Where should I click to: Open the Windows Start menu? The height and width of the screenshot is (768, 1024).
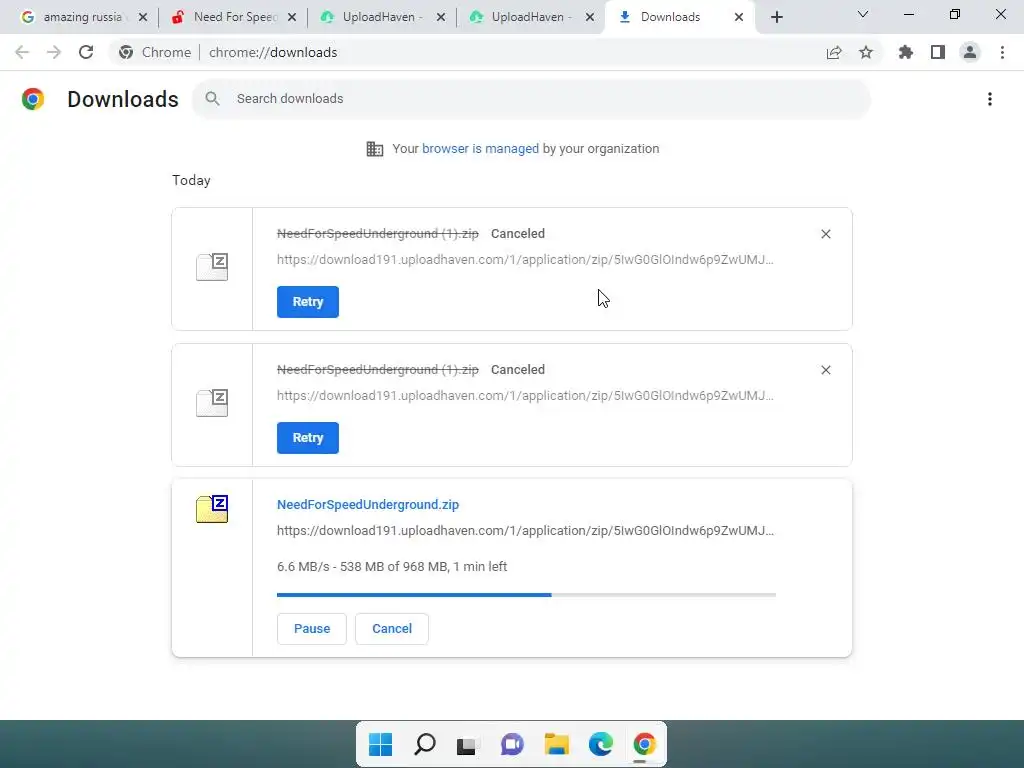coord(380,744)
